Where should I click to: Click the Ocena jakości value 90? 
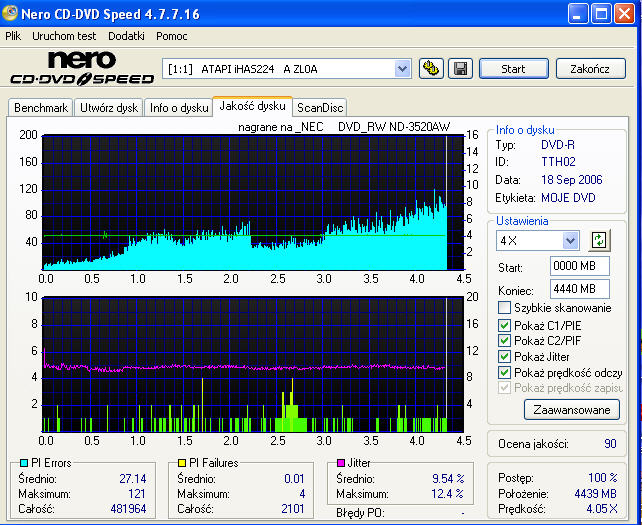click(x=610, y=444)
